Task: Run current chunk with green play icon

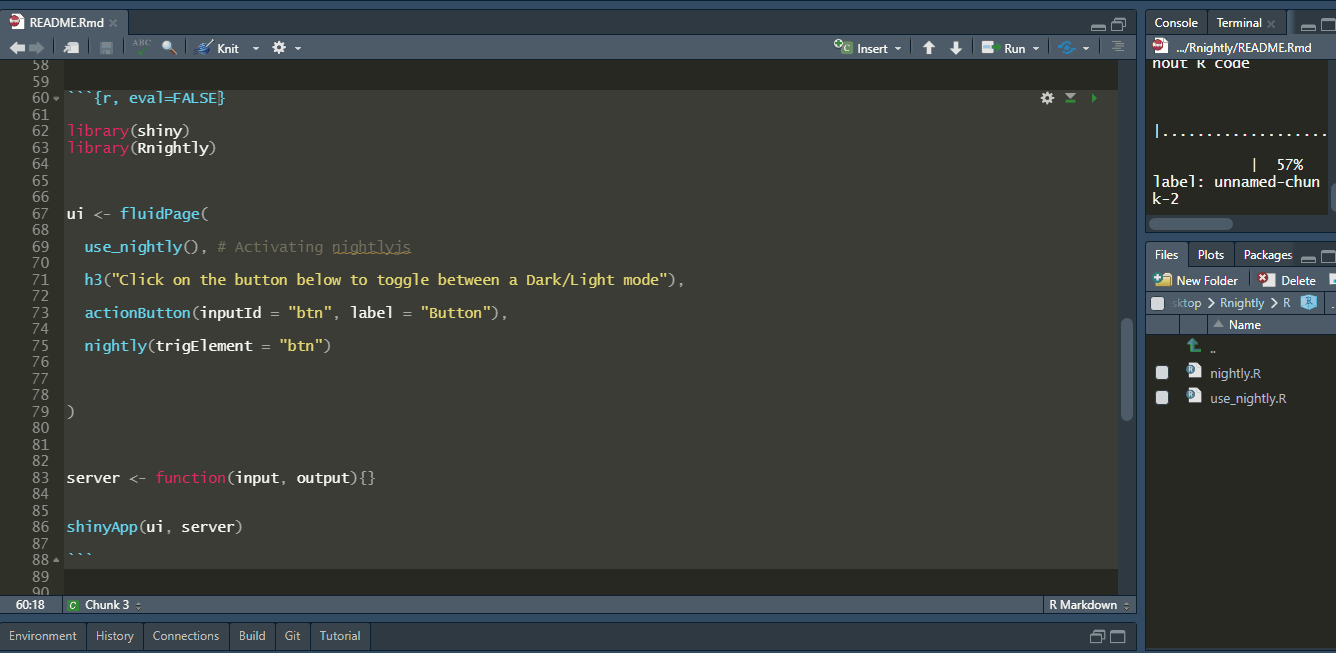Action: 1094,98
